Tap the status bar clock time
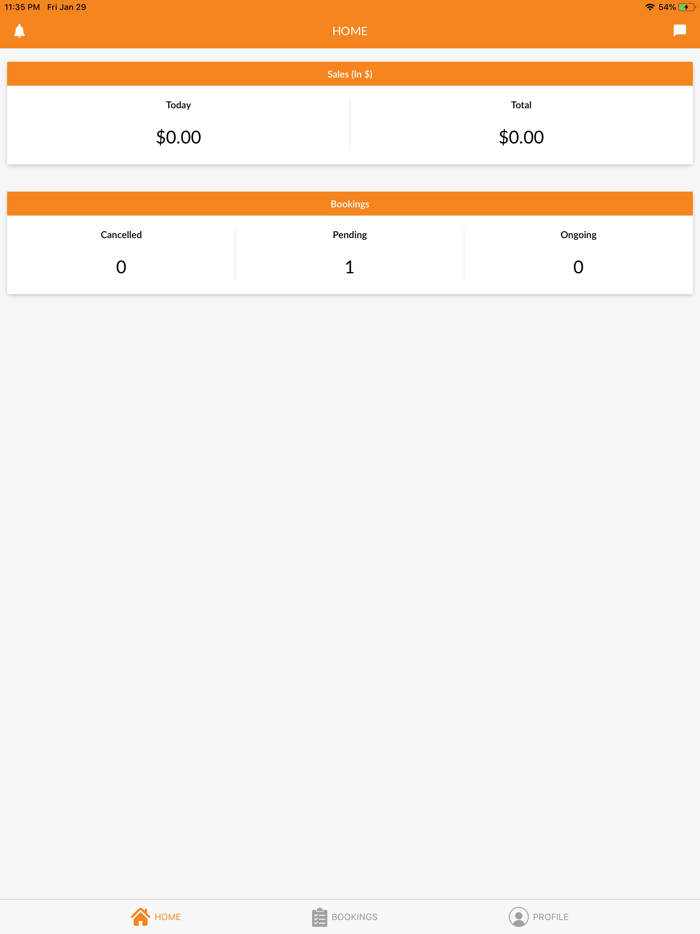700x934 pixels. coord(22,7)
